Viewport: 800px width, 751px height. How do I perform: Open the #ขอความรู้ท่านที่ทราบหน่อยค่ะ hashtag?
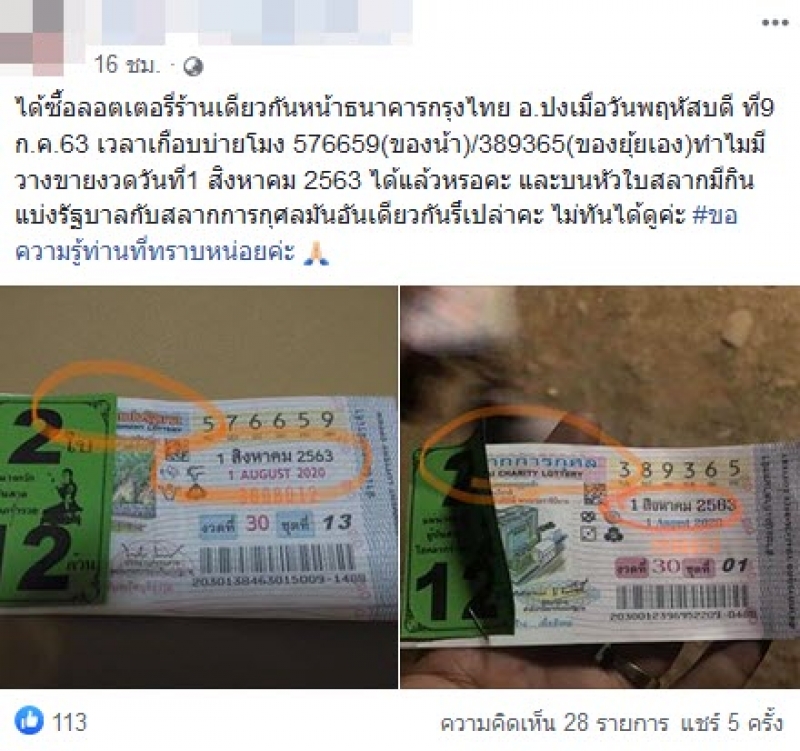(377, 234)
